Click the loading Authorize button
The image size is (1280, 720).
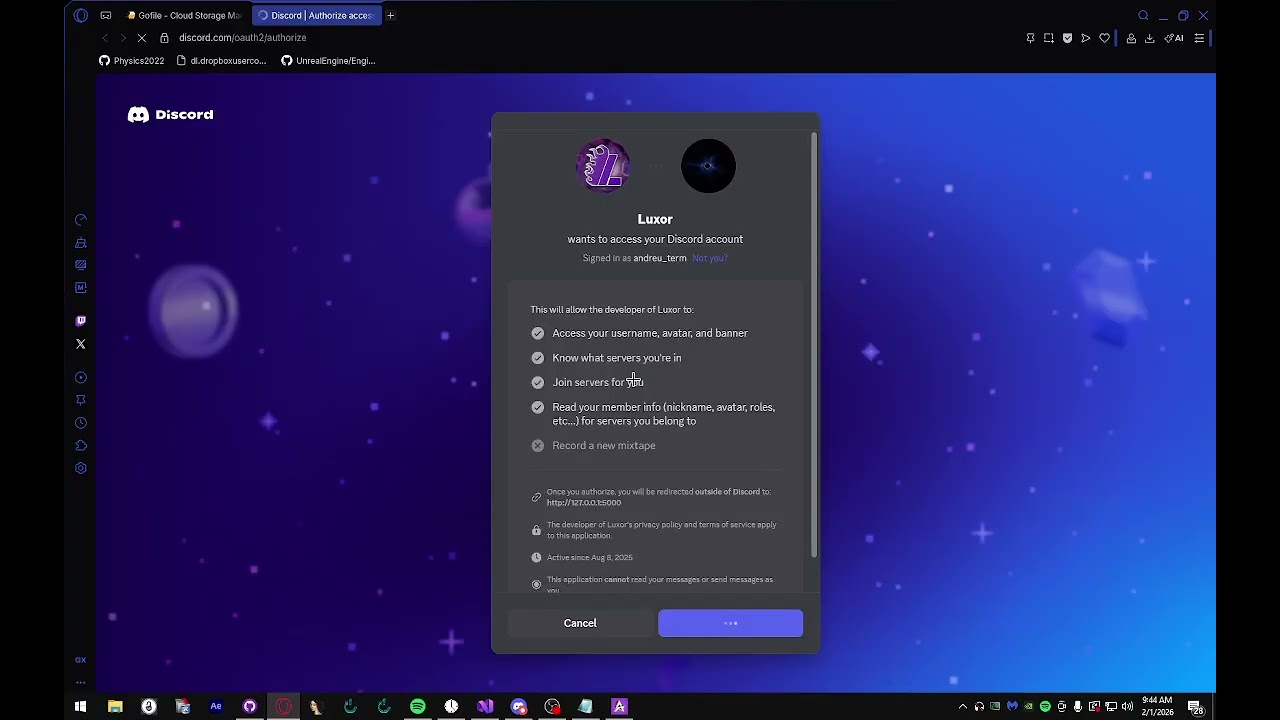(x=730, y=623)
